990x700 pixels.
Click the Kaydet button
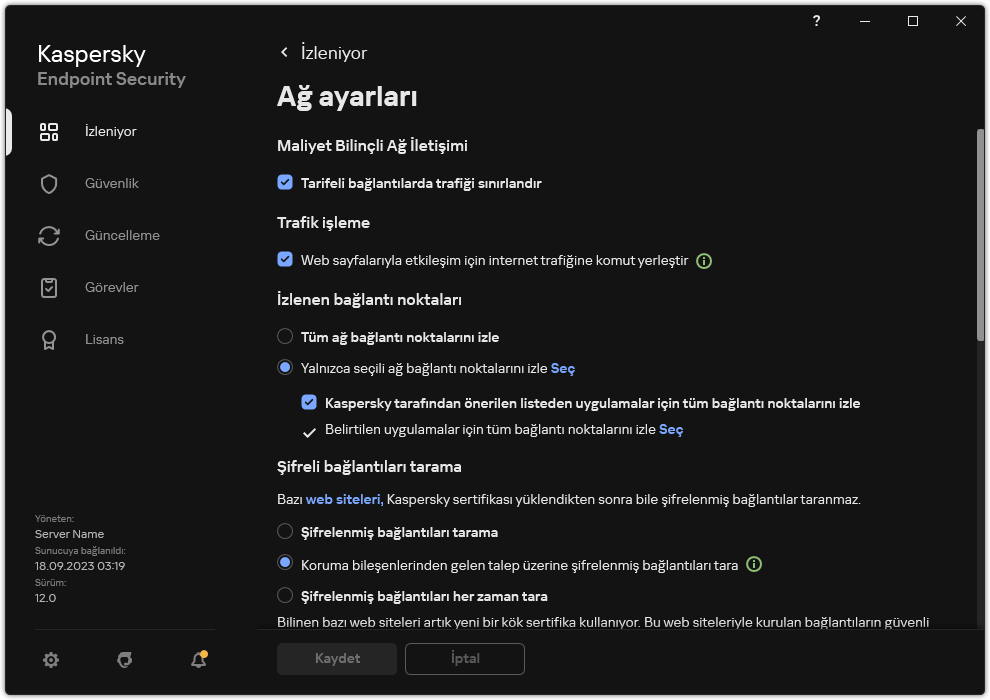click(337, 659)
